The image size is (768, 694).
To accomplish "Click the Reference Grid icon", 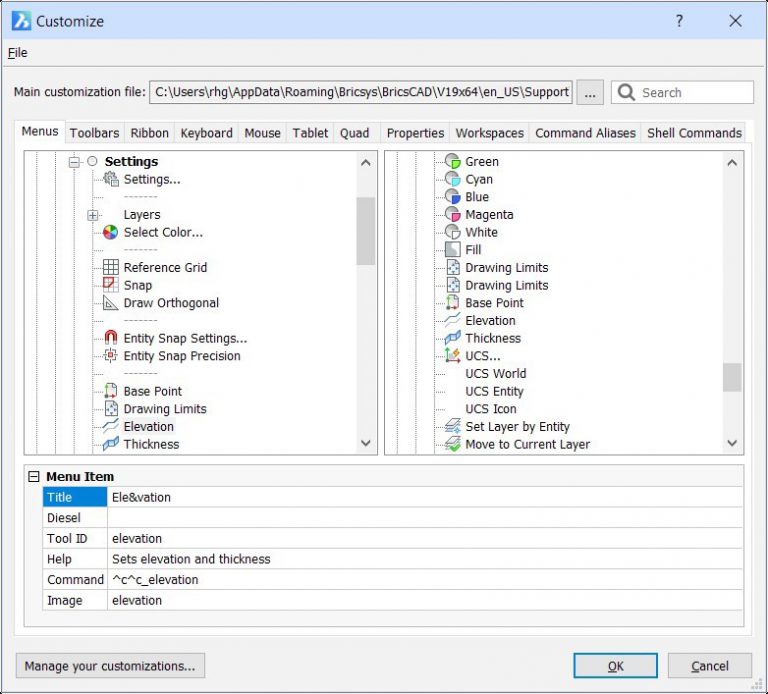I will (111, 267).
